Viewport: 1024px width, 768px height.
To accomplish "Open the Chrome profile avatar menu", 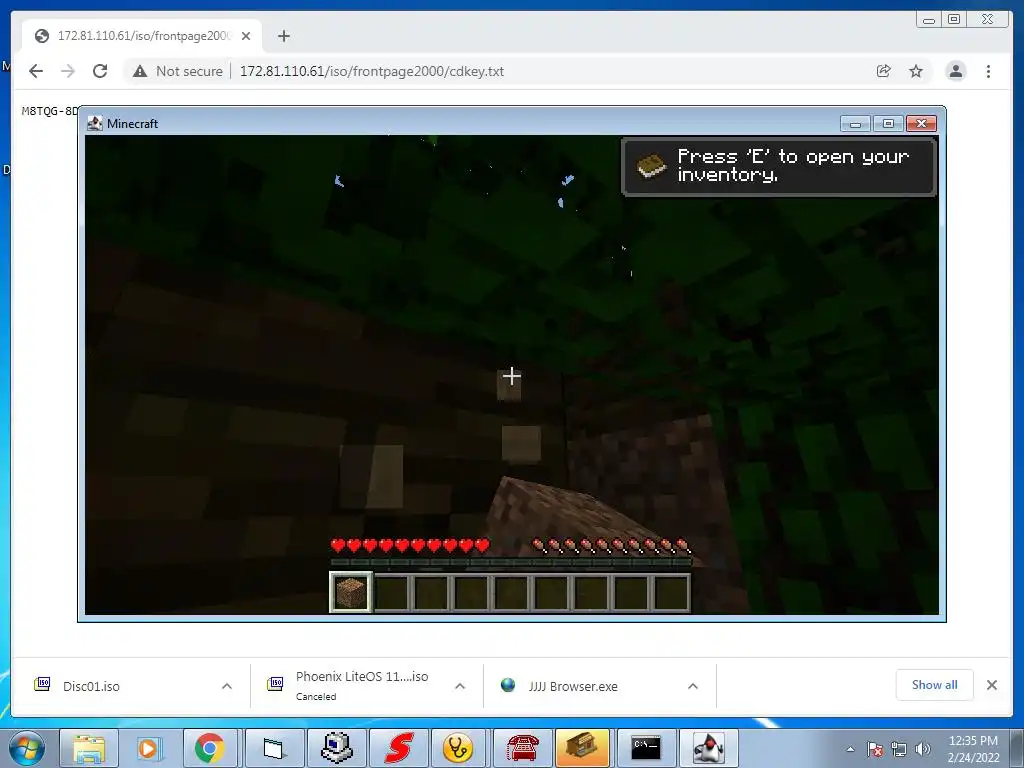I will point(955,71).
